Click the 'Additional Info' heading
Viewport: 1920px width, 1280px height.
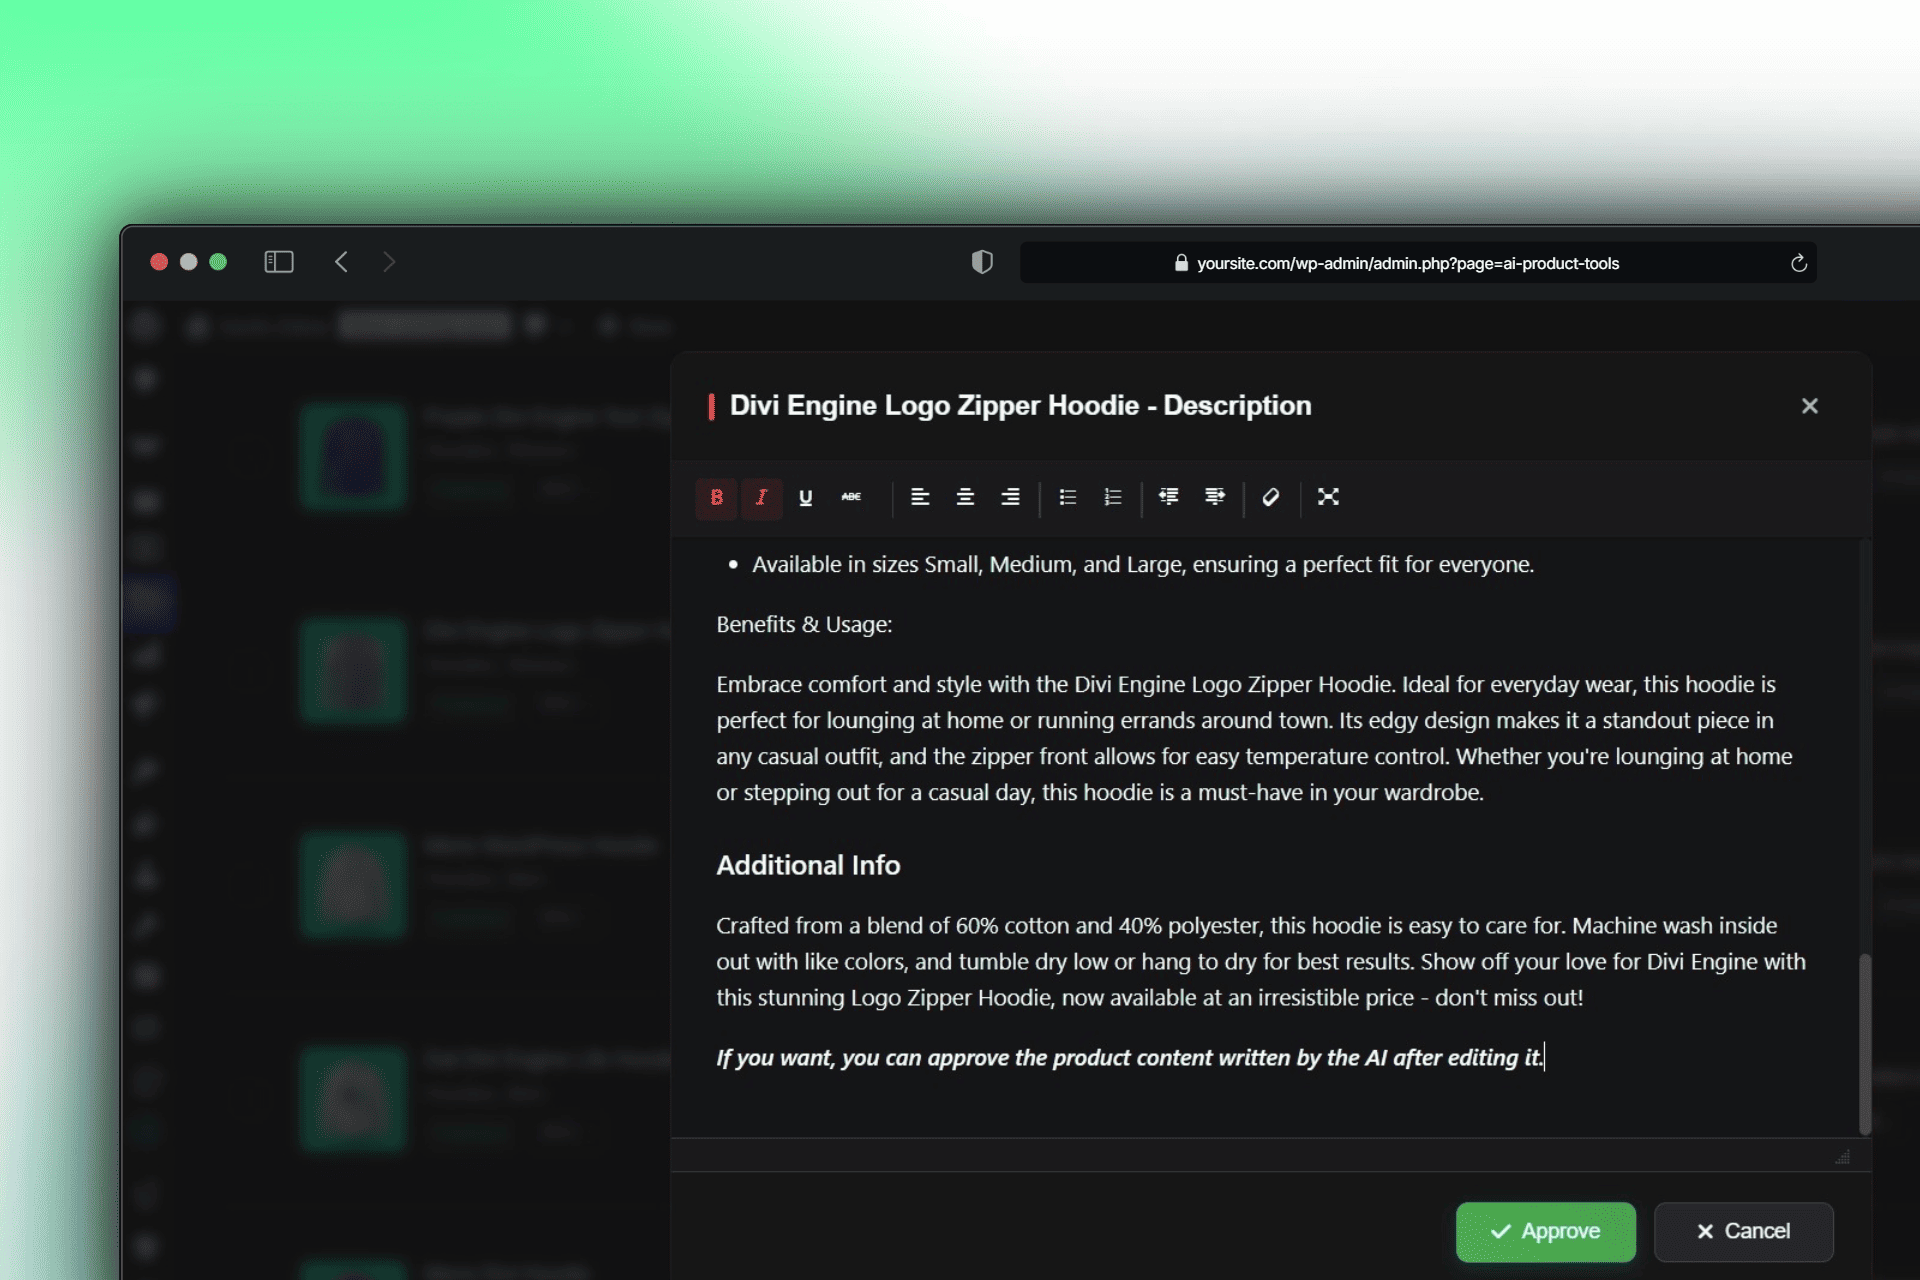point(808,865)
